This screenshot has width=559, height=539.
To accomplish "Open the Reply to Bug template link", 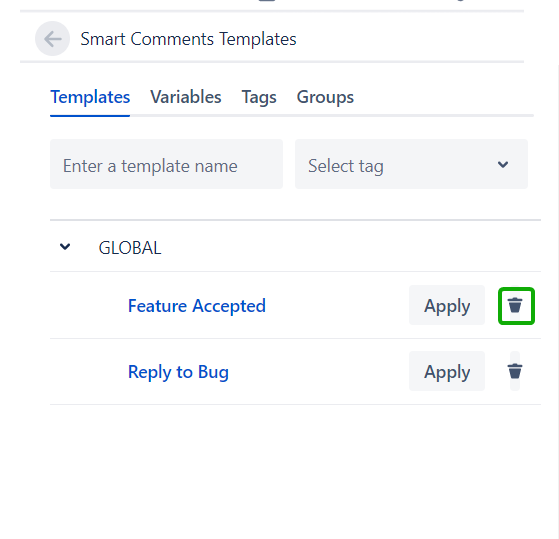I will 178,372.
